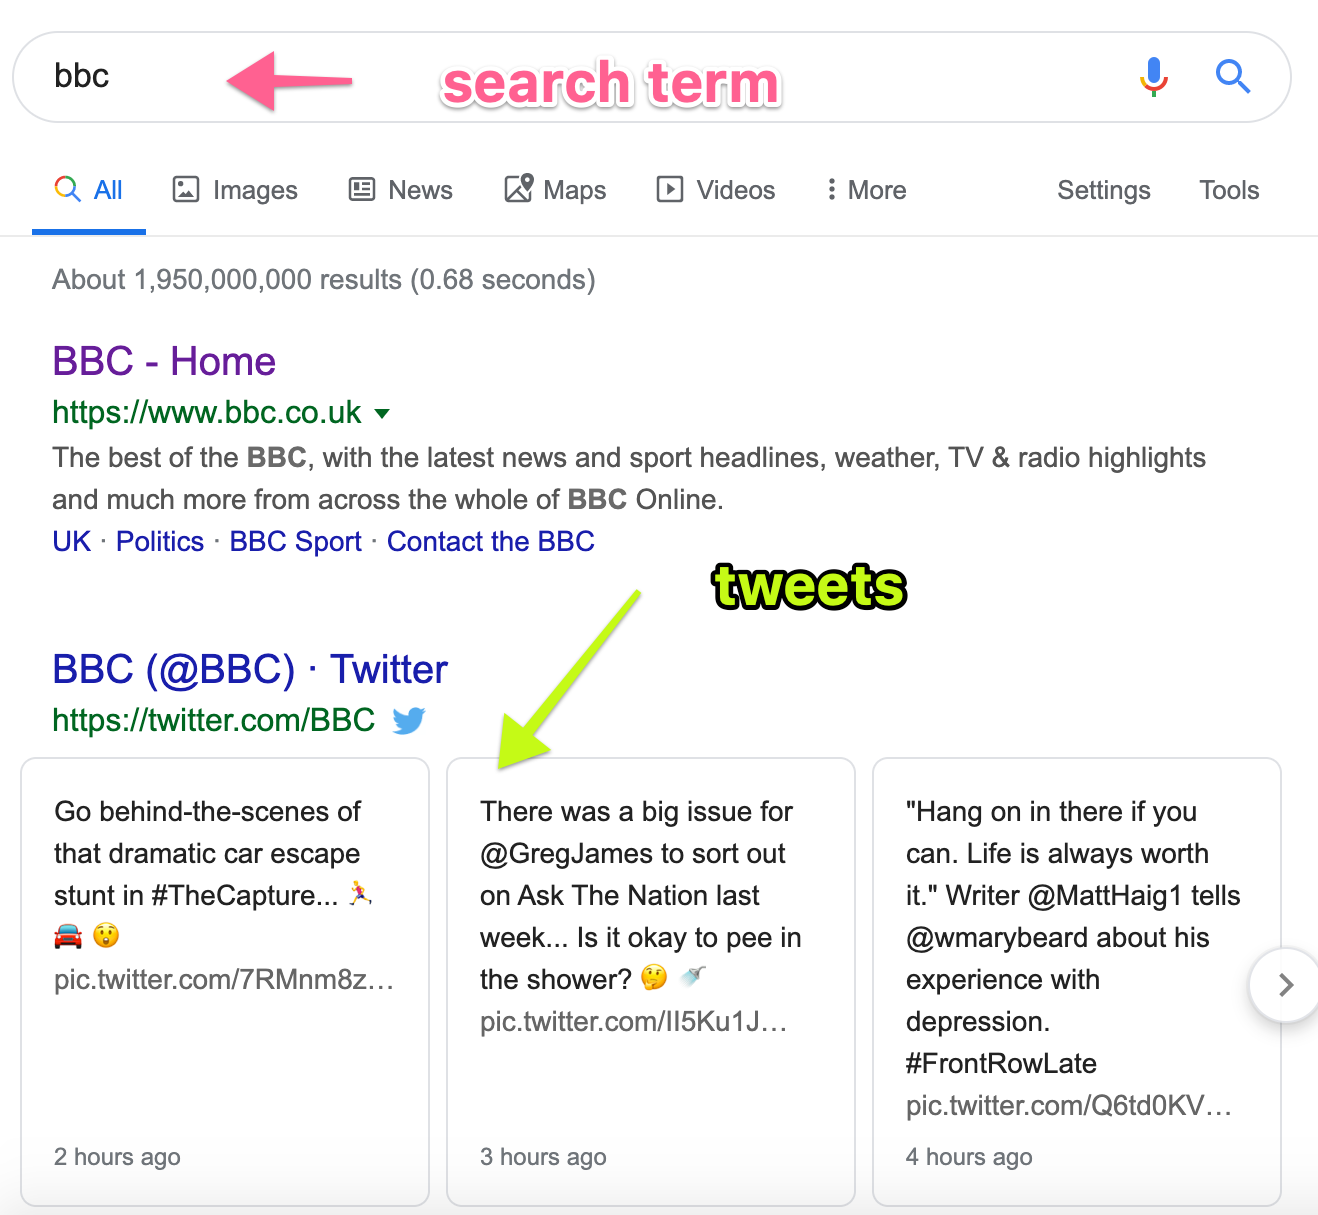Image resolution: width=1318 pixels, height=1215 pixels.
Task: Click the blue search magnifier button
Action: click(1232, 76)
